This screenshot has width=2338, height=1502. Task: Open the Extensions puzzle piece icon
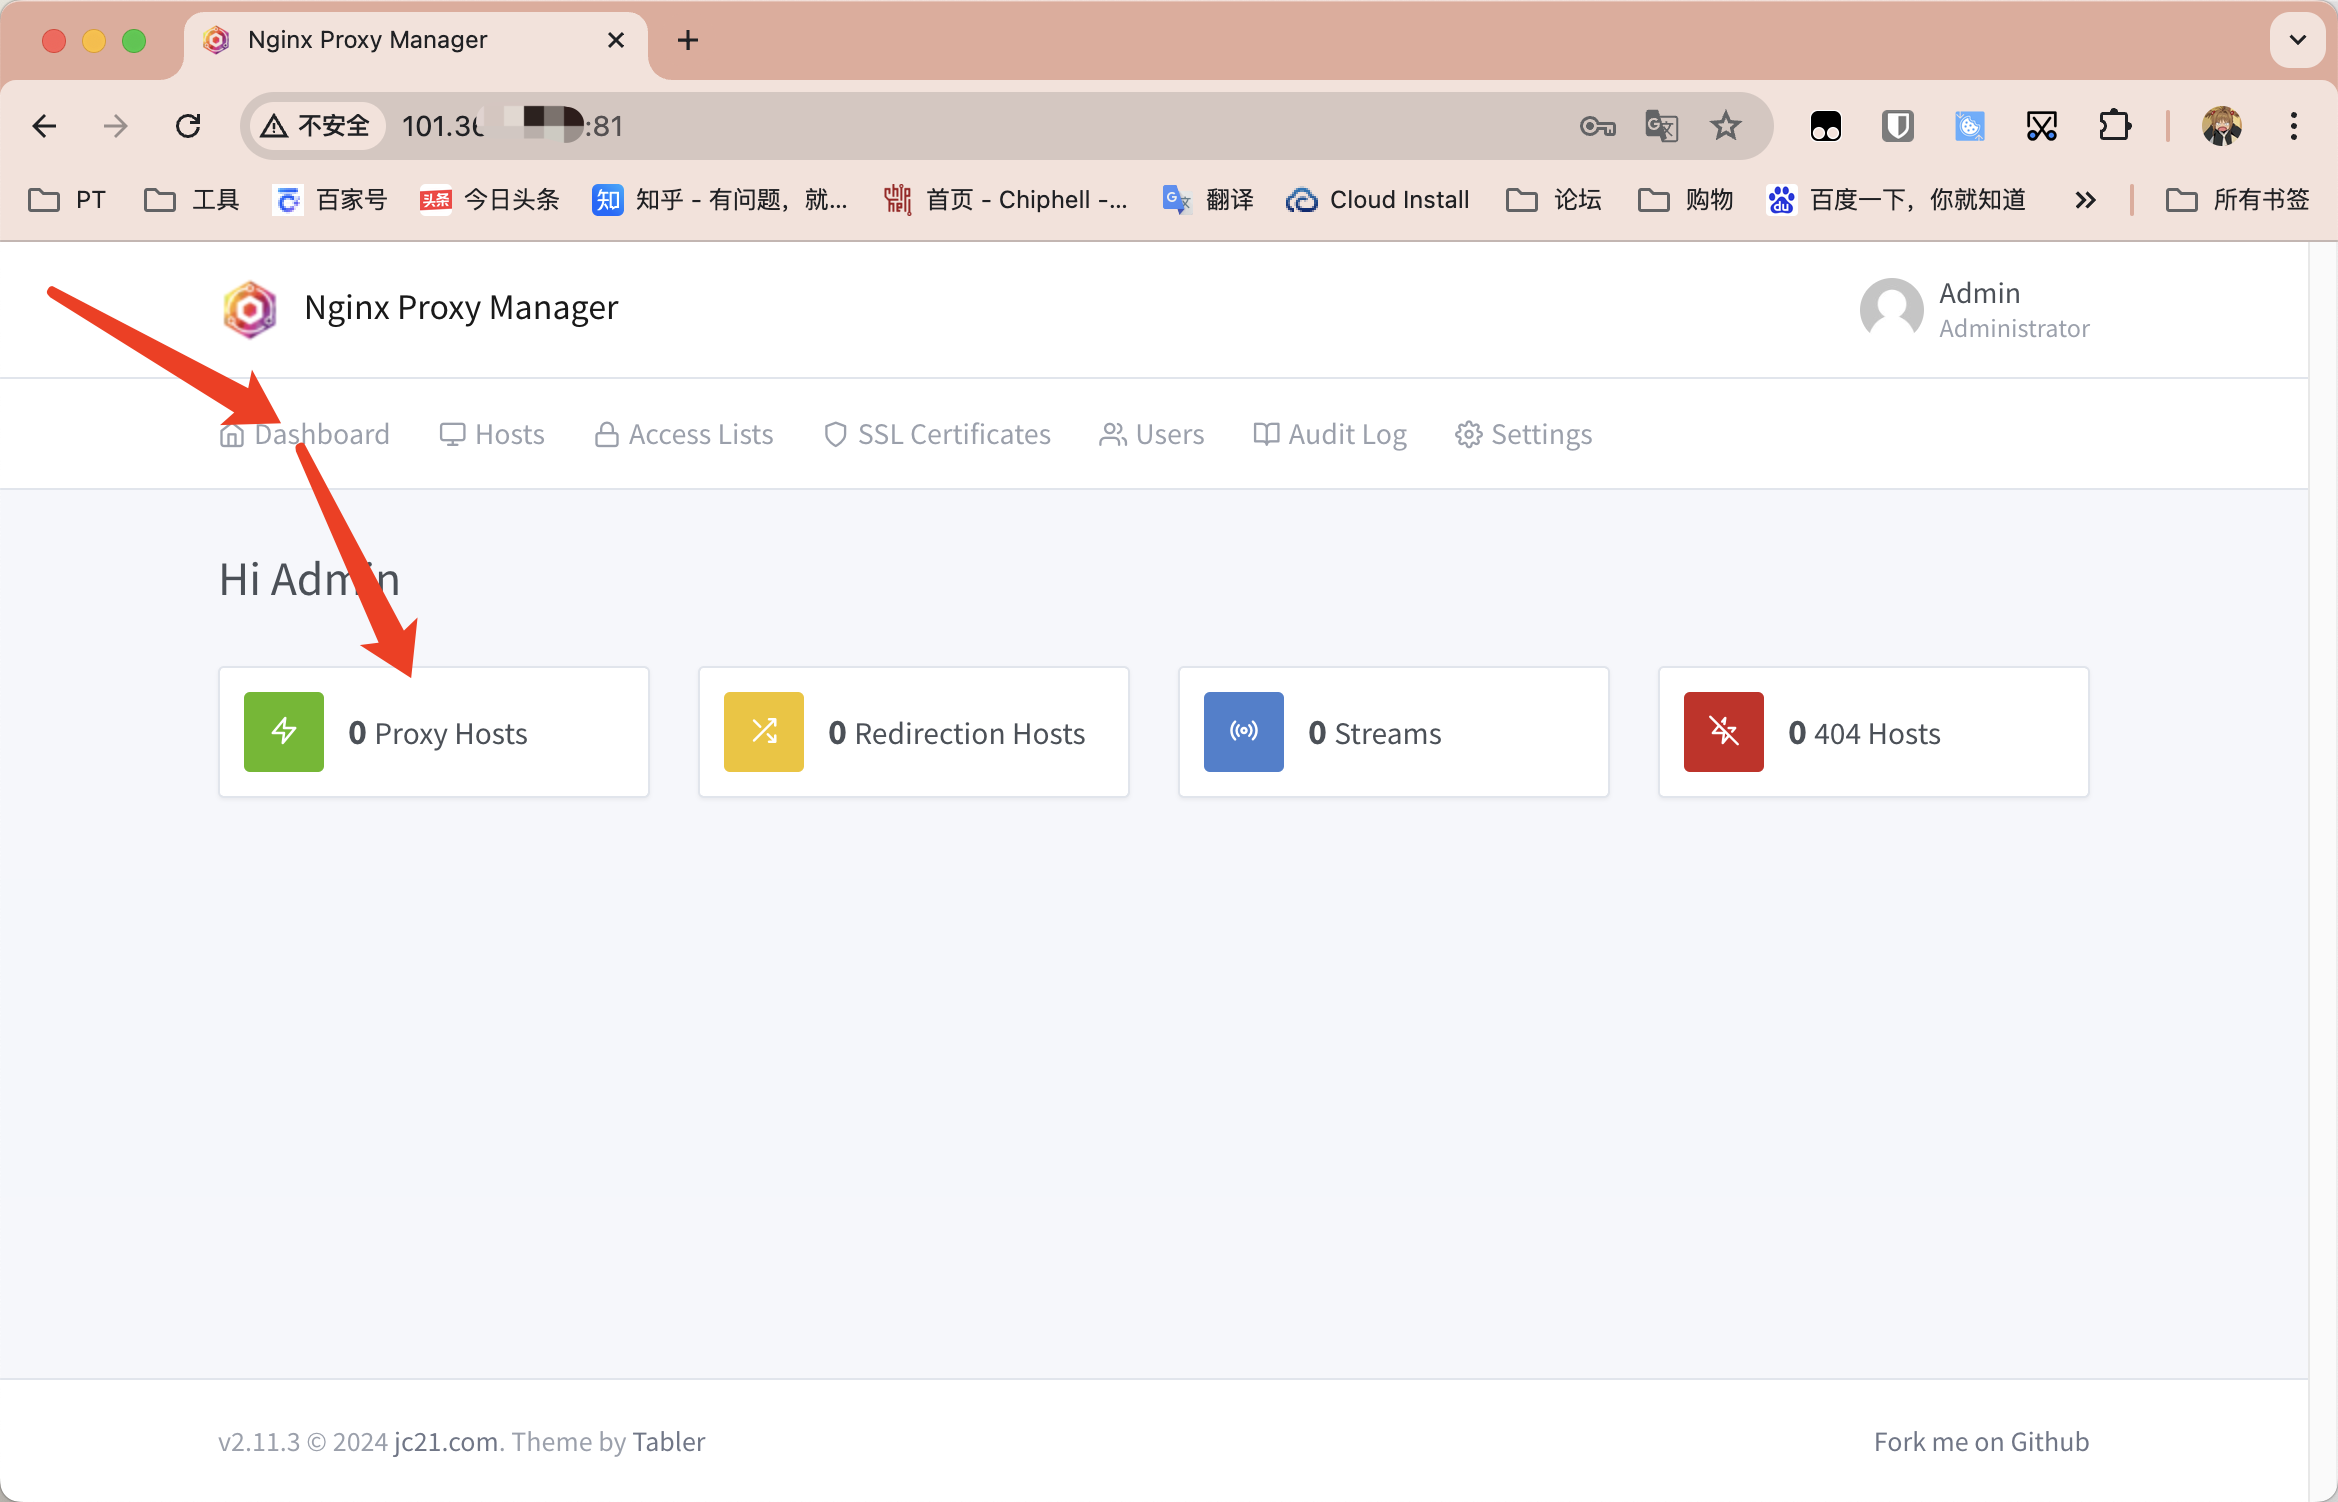click(2114, 126)
